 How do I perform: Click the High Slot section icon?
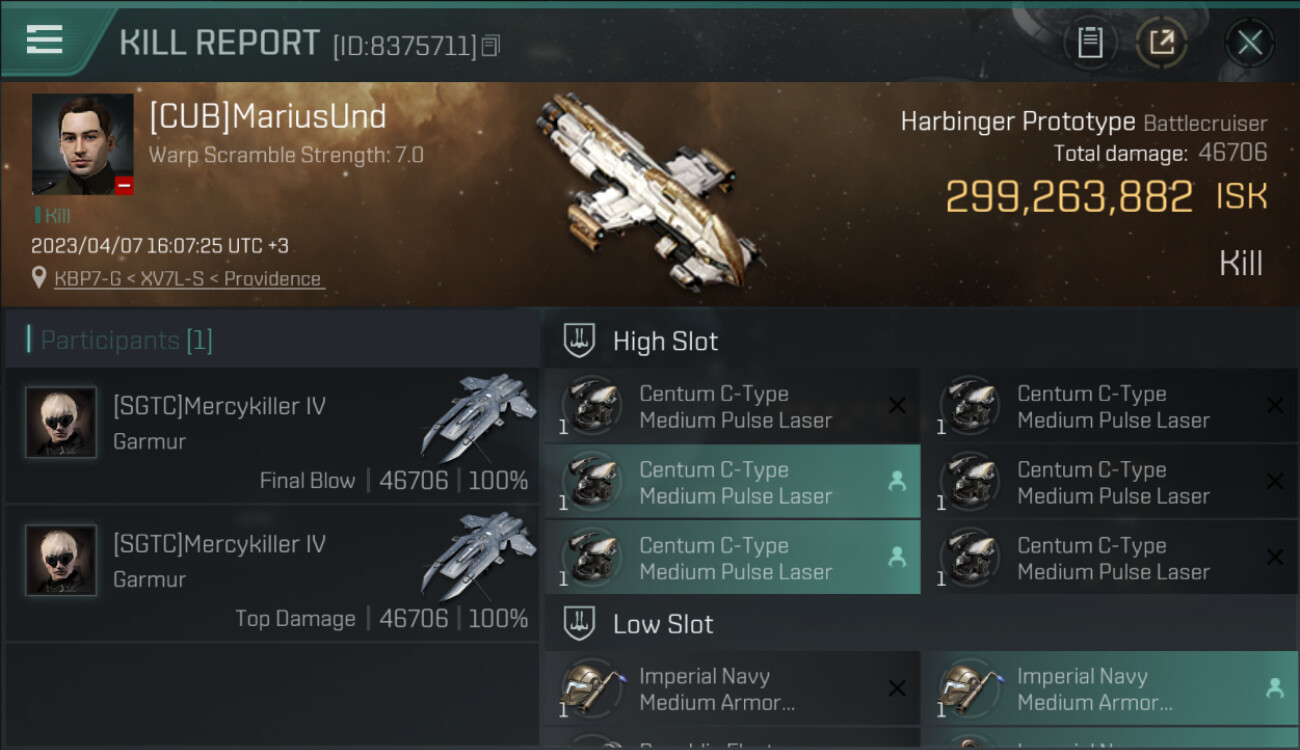(x=580, y=341)
